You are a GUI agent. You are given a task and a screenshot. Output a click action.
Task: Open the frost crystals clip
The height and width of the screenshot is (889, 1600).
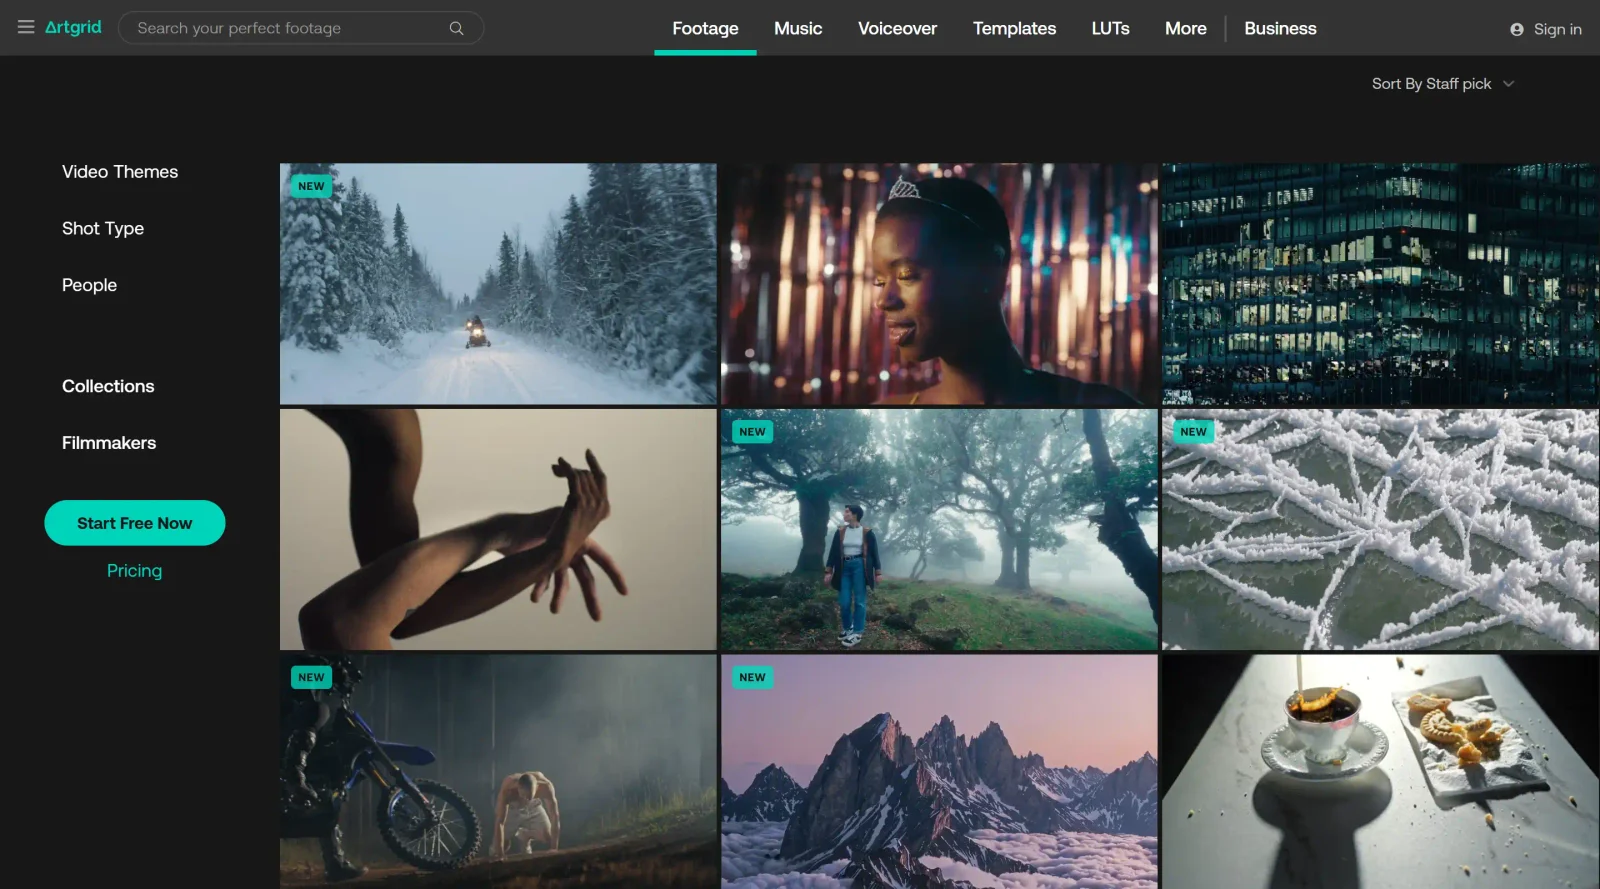tap(1380, 529)
